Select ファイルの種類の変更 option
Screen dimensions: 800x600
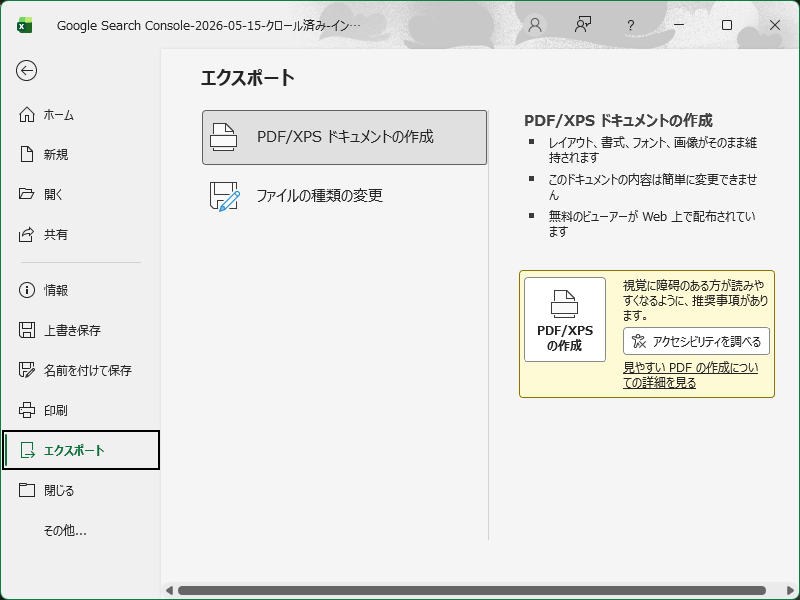pos(344,196)
